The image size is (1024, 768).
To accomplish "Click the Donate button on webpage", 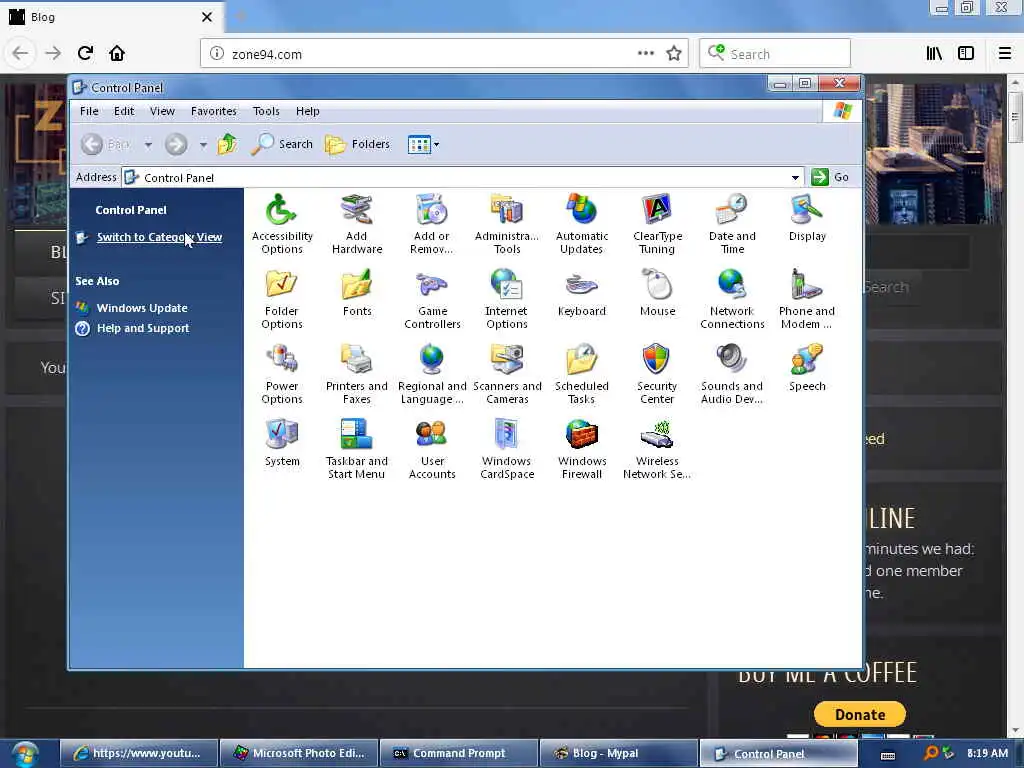I will click(859, 714).
